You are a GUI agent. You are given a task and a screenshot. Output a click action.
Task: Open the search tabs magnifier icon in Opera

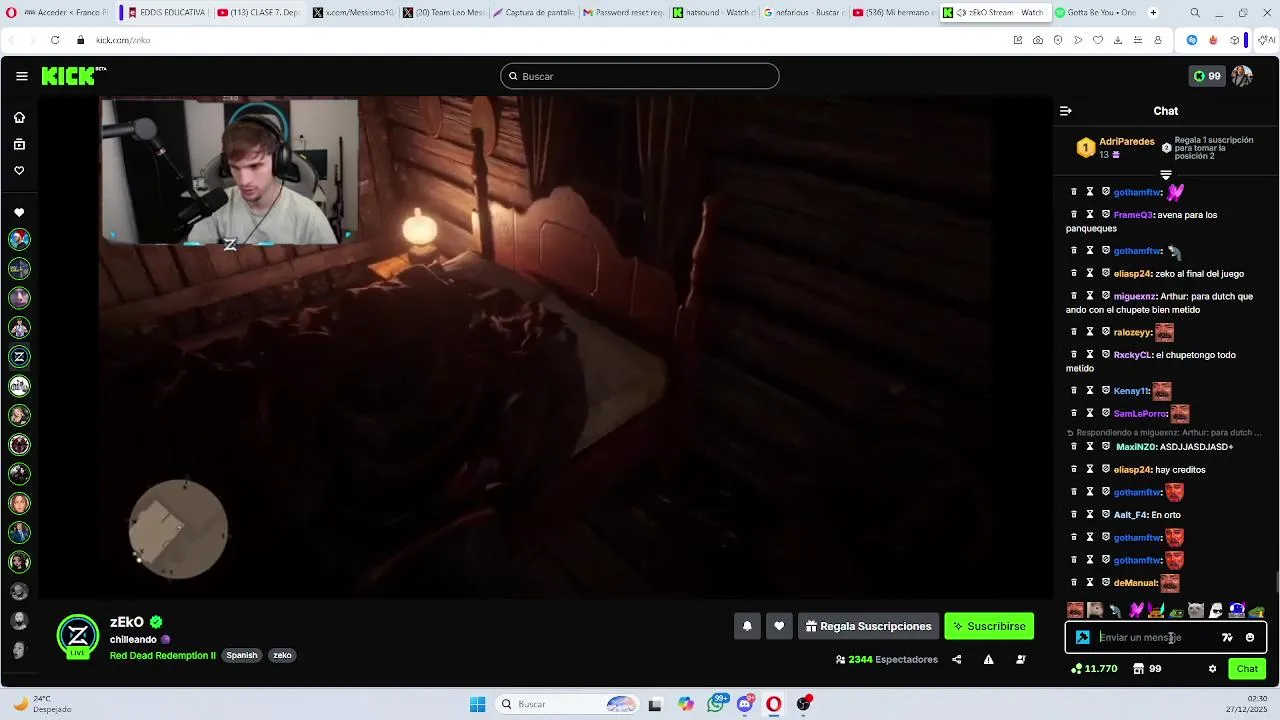tap(1195, 13)
